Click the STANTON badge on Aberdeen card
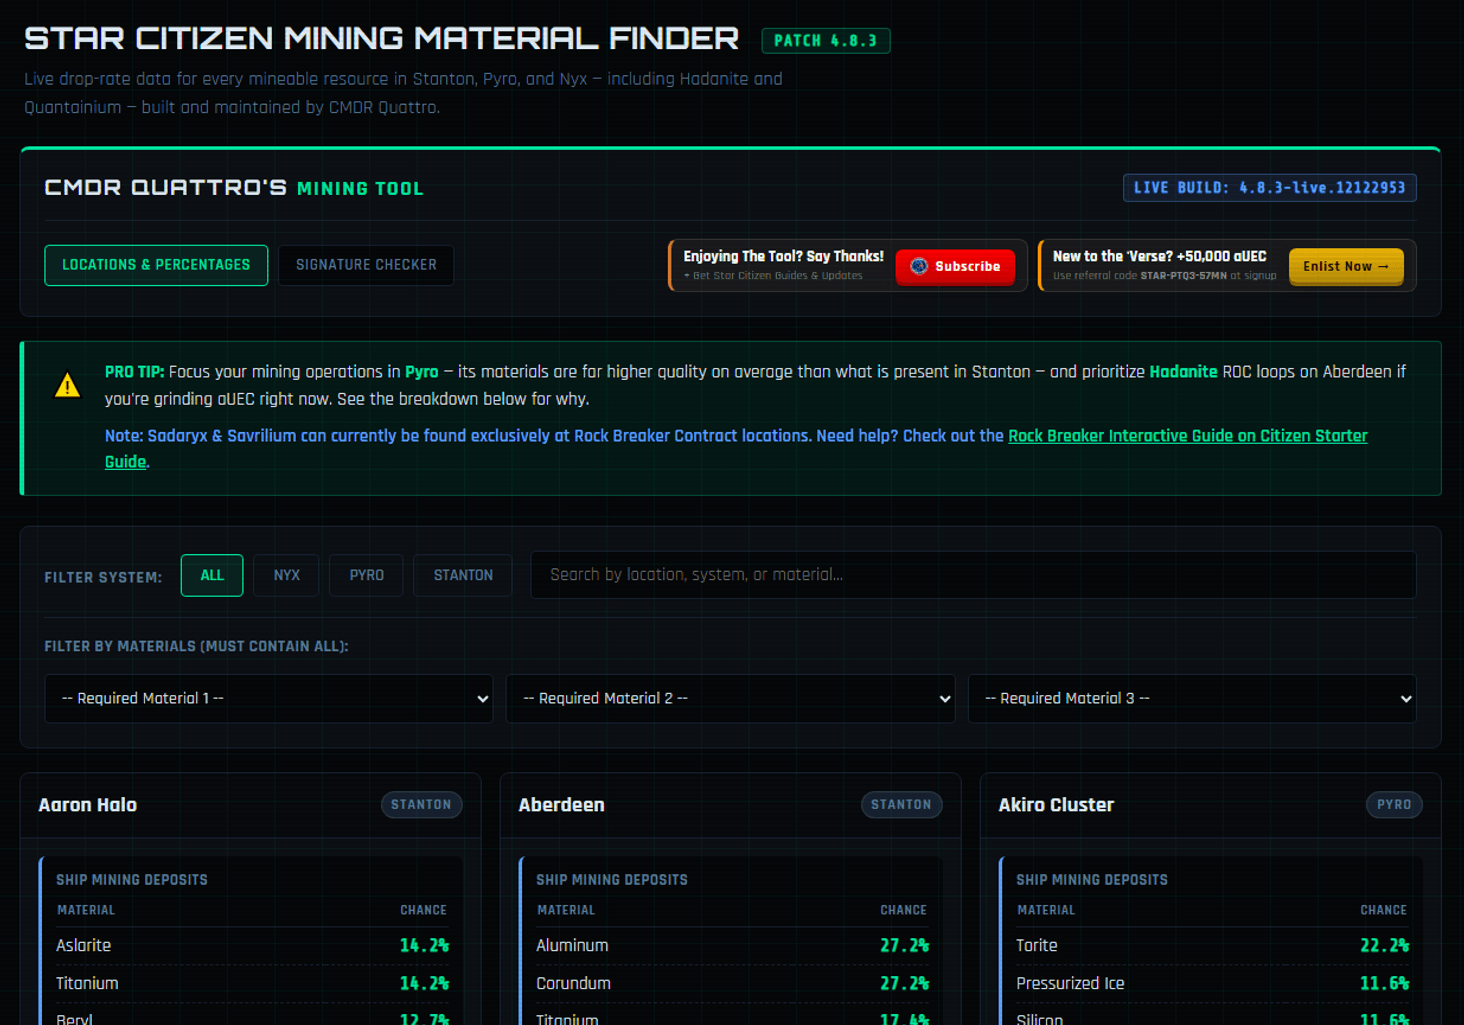Viewport: 1464px width, 1025px height. [x=901, y=805]
